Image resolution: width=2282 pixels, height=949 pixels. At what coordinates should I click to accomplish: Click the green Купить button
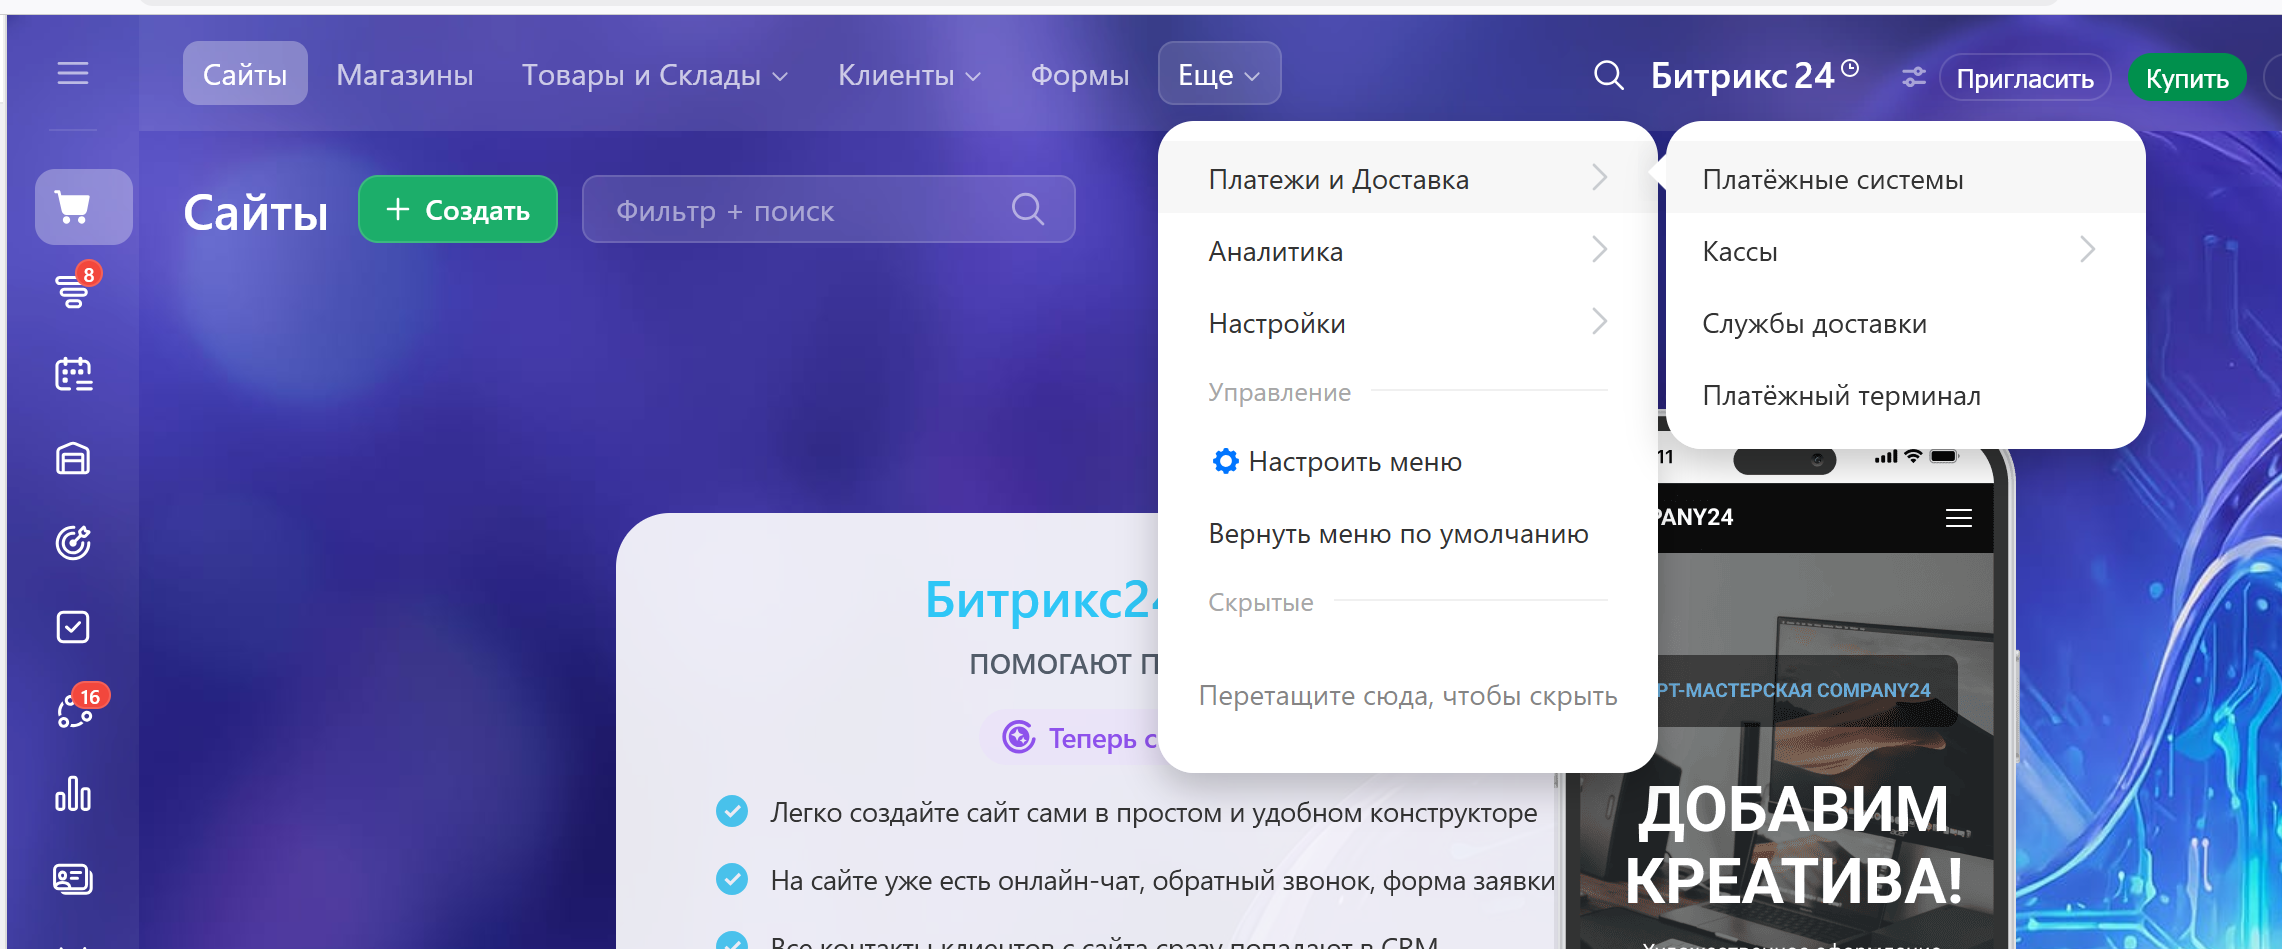[2187, 78]
